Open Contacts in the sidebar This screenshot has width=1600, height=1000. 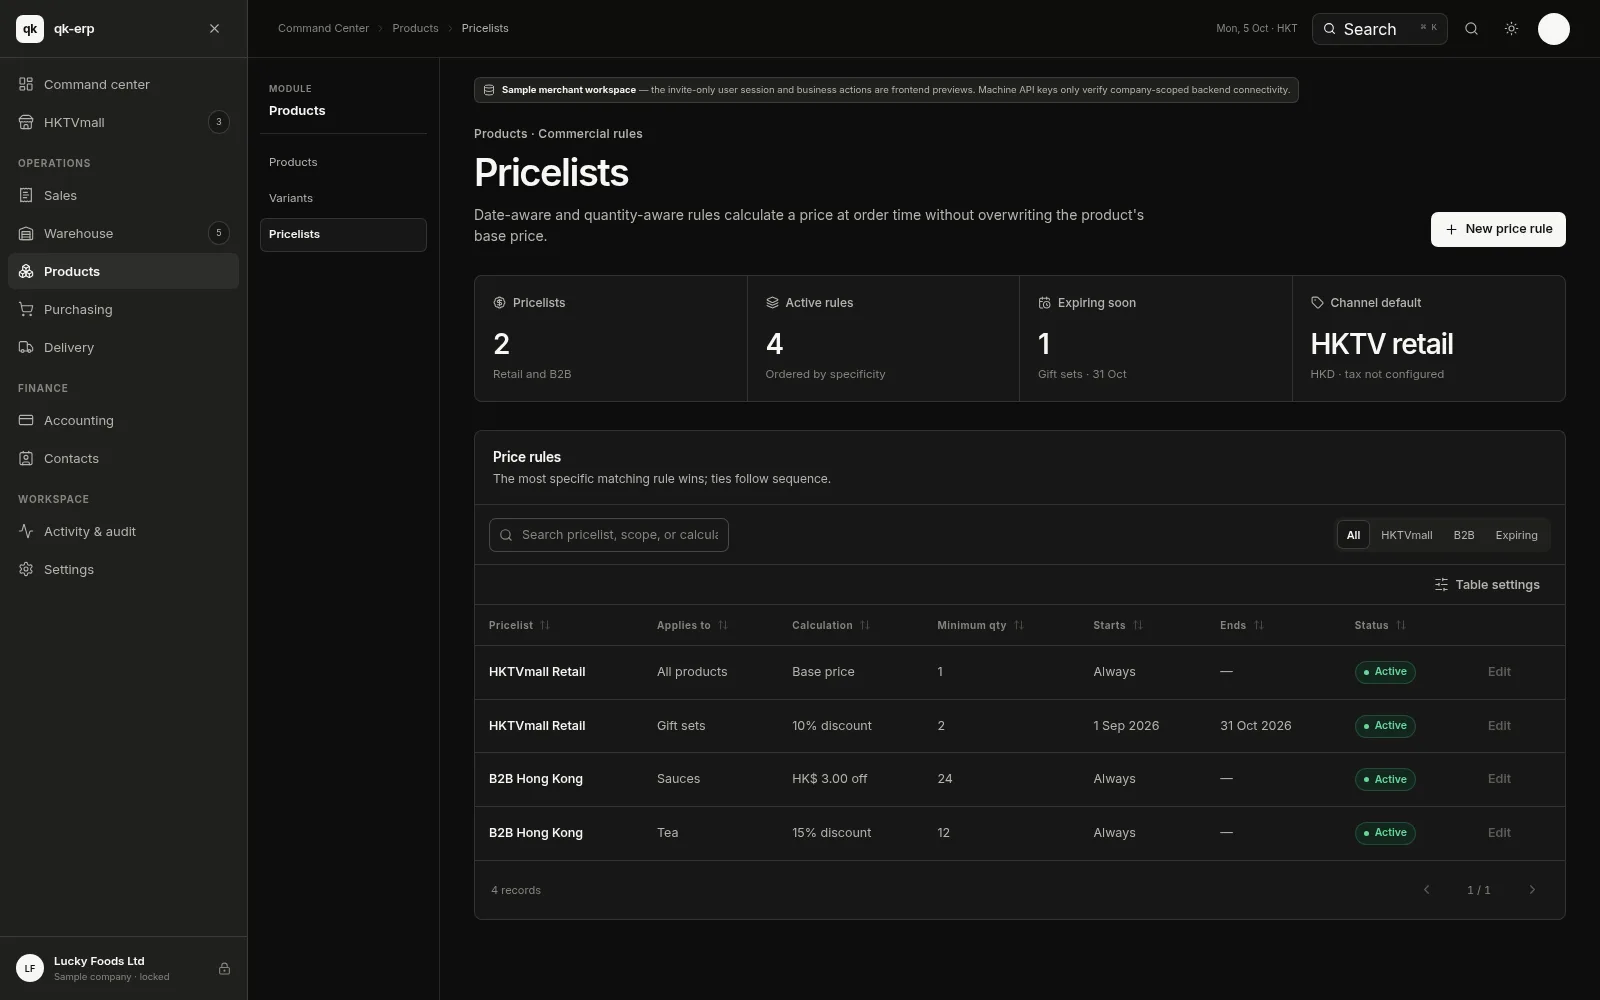pyautogui.click(x=123, y=458)
